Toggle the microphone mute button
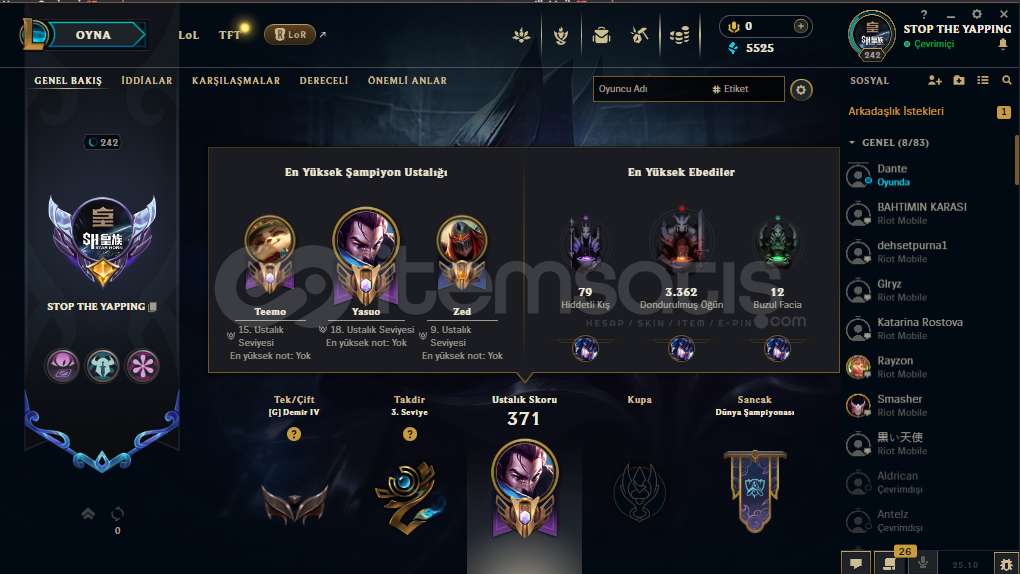Image resolution: width=1020 pixels, height=574 pixels. point(922,563)
